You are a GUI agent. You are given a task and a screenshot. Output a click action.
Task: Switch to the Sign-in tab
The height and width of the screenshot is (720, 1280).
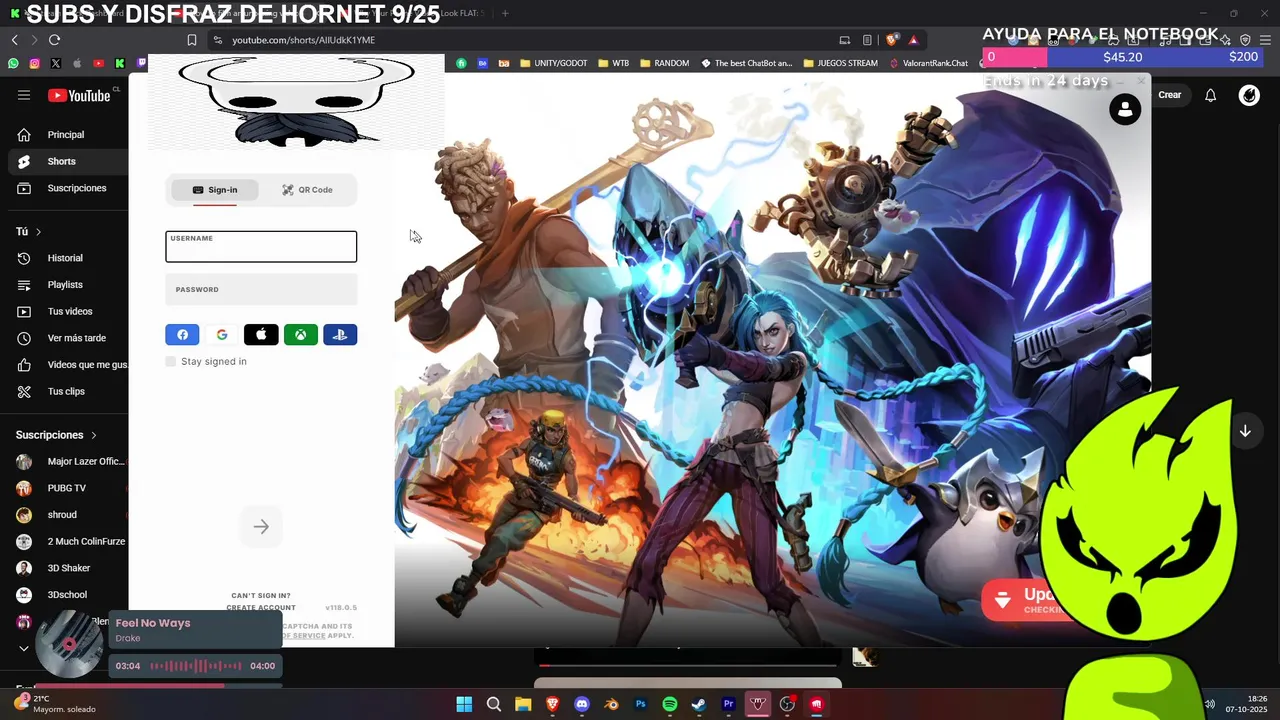pyautogui.click(x=215, y=190)
